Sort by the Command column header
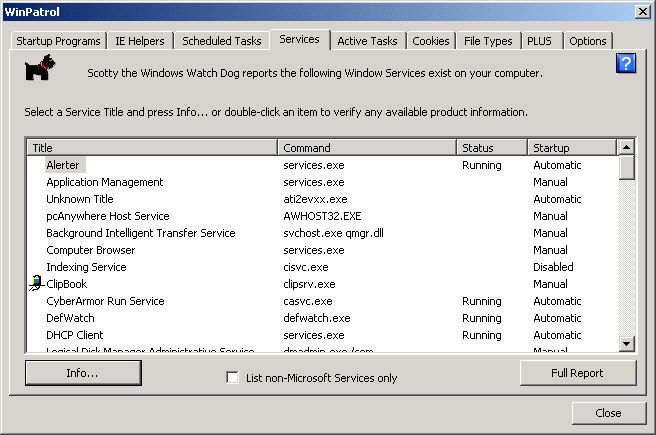The image size is (656, 435). click(366, 148)
